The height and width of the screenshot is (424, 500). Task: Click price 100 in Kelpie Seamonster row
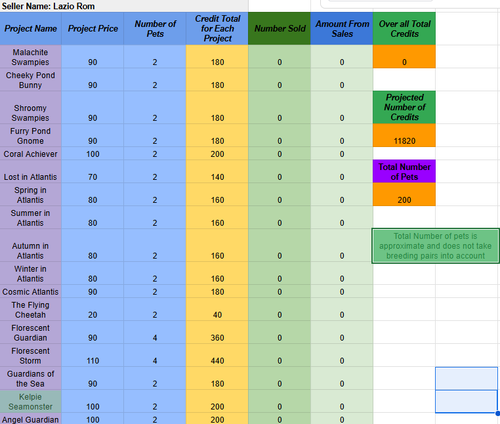coord(93,401)
